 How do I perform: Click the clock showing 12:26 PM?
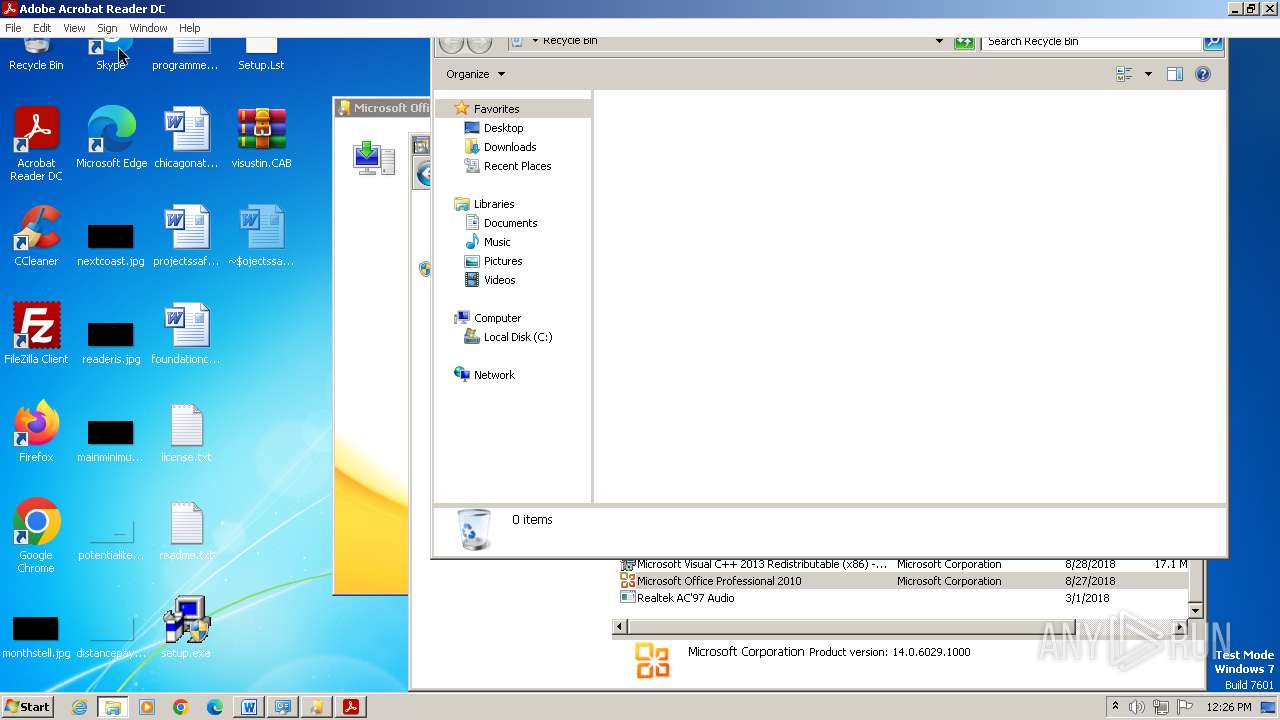(x=1229, y=707)
